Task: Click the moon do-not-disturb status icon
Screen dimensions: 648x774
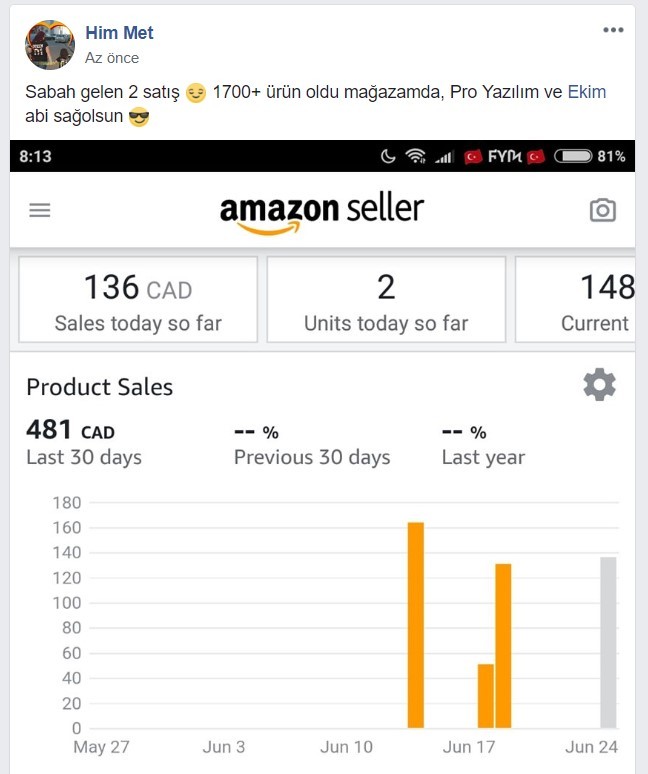Action: tap(388, 156)
